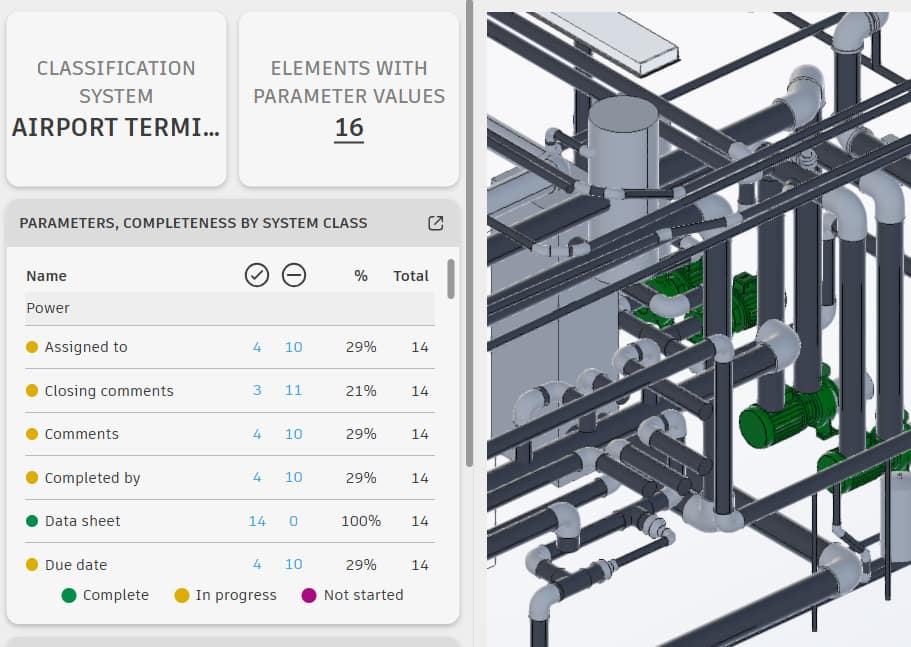
Task: Click the 100% value in Data sheet row
Action: pyautogui.click(x=361, y=521)
